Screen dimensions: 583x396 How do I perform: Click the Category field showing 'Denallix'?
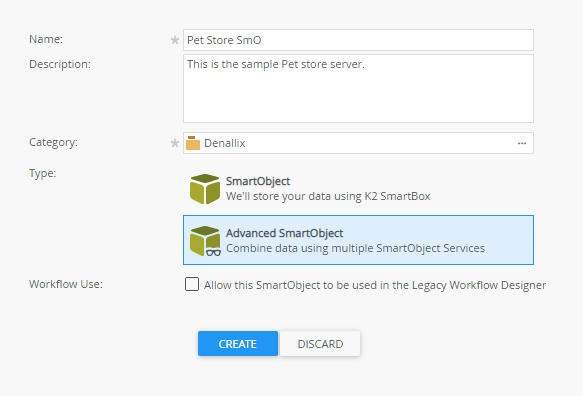358,143
